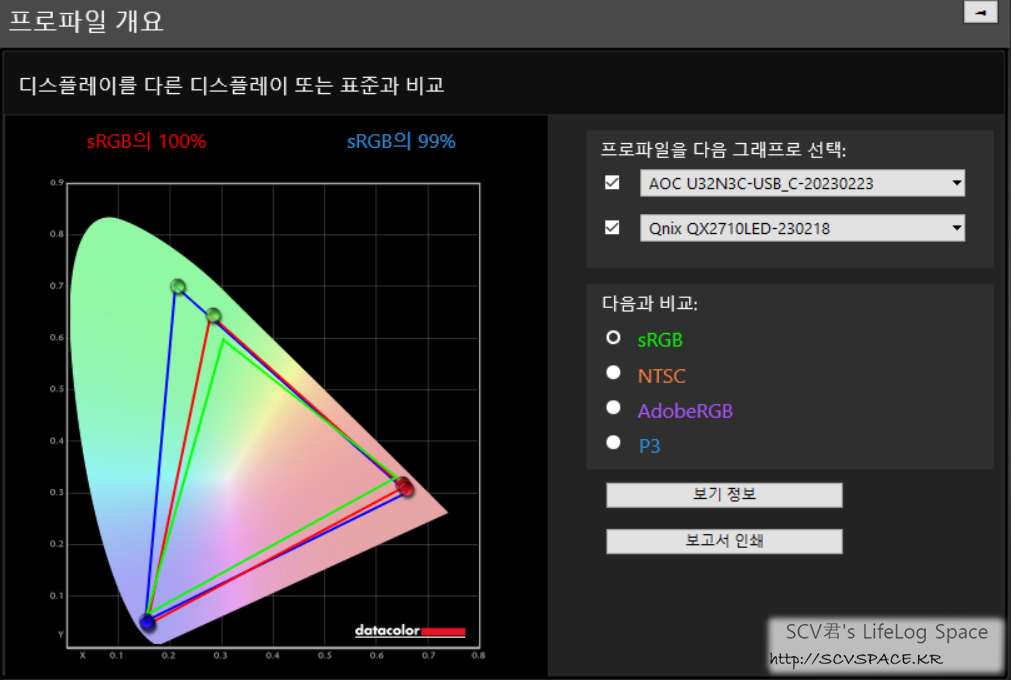Image resolution: width=1011 pixels, height=680 pixels.
Task: Click the pin icon at top right
Action: 980,12
